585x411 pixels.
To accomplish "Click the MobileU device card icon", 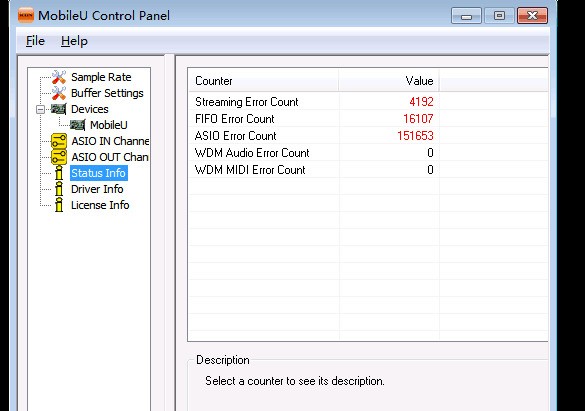I will (x=78, y=125).
